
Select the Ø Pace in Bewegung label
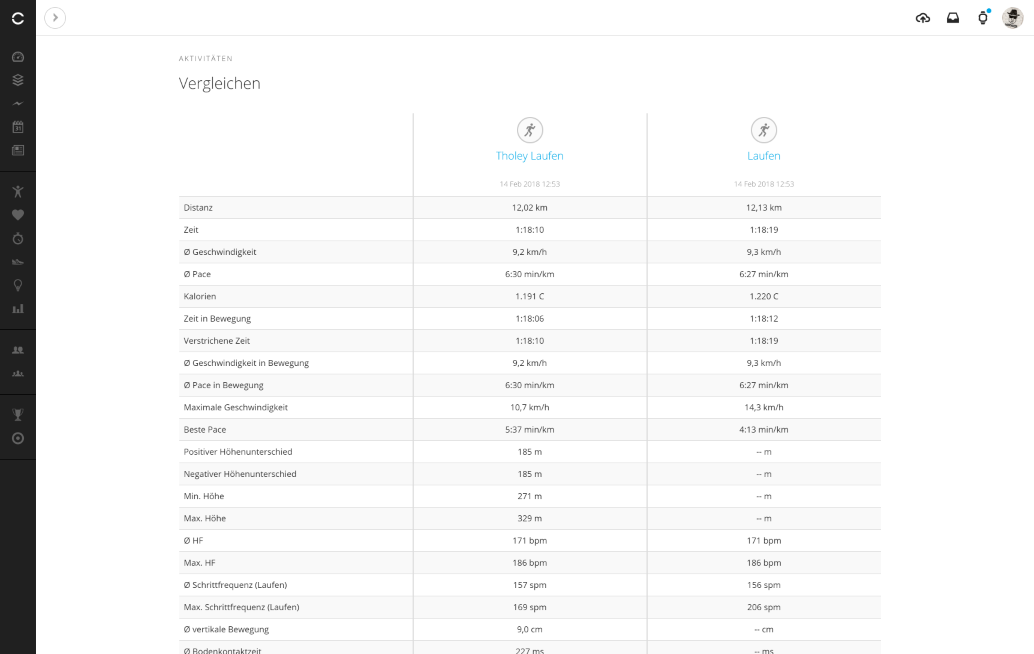[224, 385]
